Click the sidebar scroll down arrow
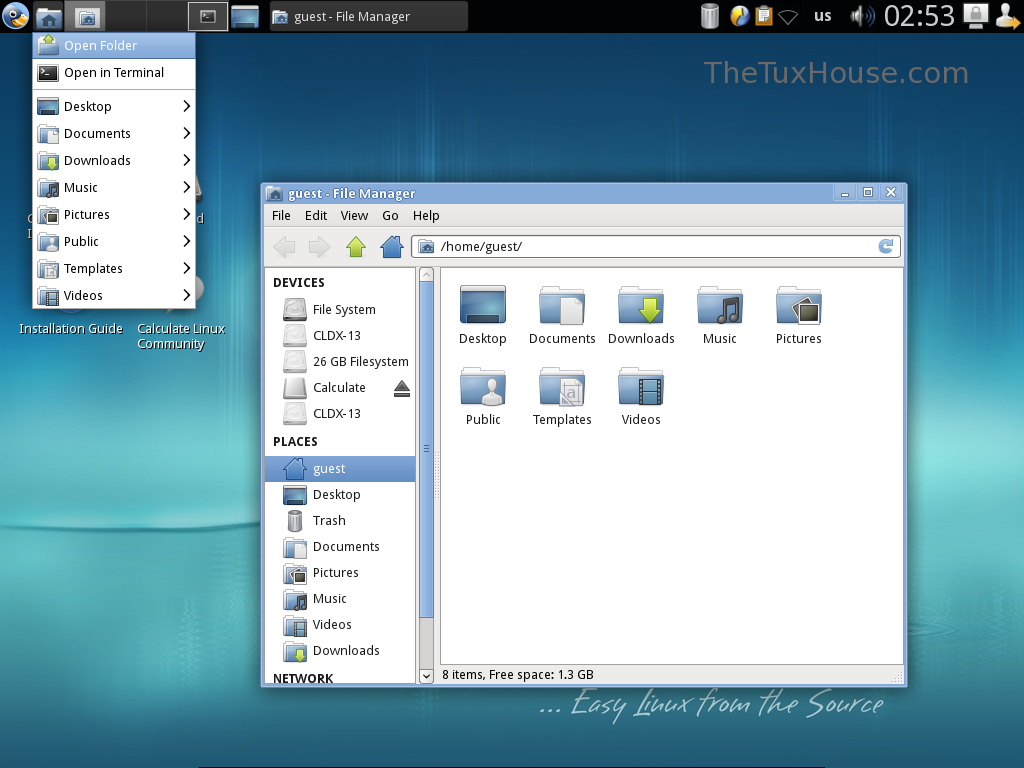Screen dimensions: 1024x768 426,676
